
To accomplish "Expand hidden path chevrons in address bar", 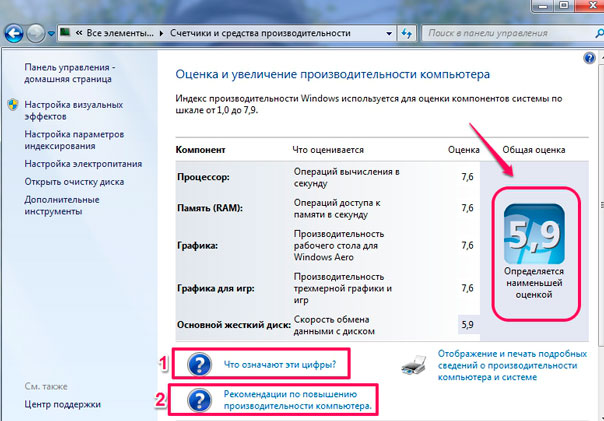I will coord(79,33).
